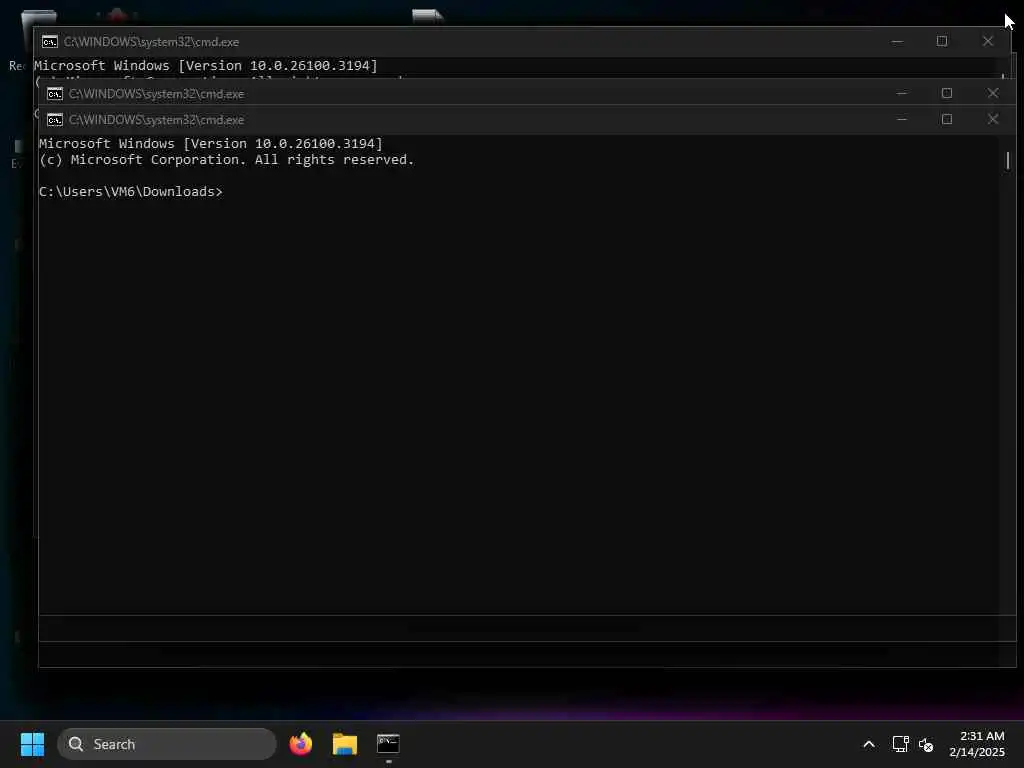Click the rearmost window title C:\WINDOWS\system32\cmd.exe
Viewport: 1024px width, 768px height.
pyautogui.click(x=152, y=42)
